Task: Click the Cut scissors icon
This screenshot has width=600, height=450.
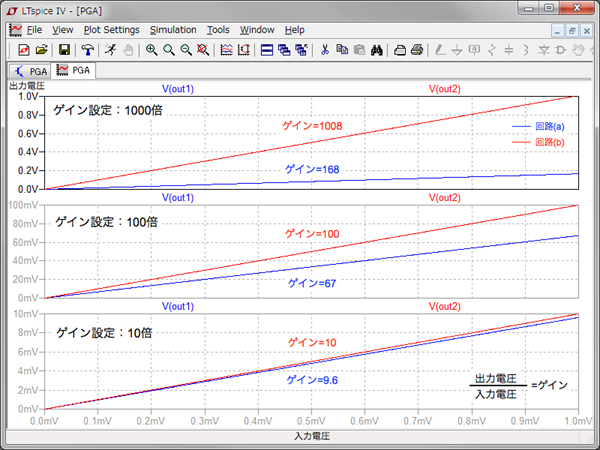Action: [325, 49]
